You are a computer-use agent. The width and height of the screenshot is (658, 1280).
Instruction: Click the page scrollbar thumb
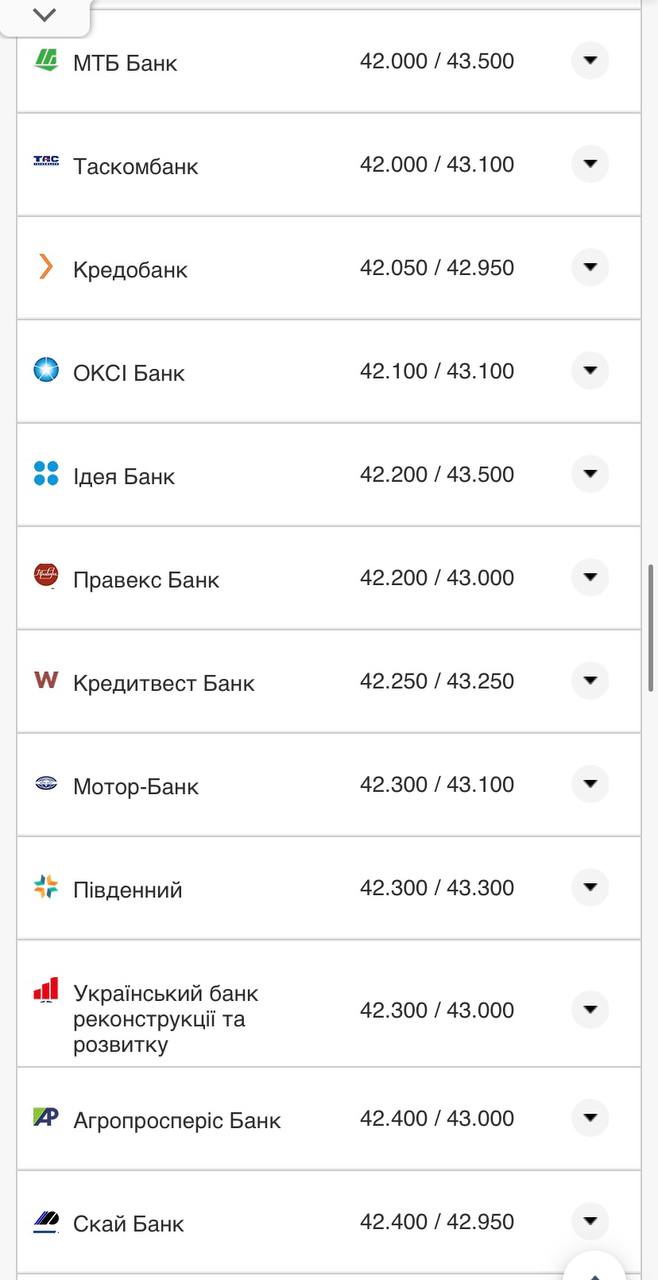coord(652,628)
